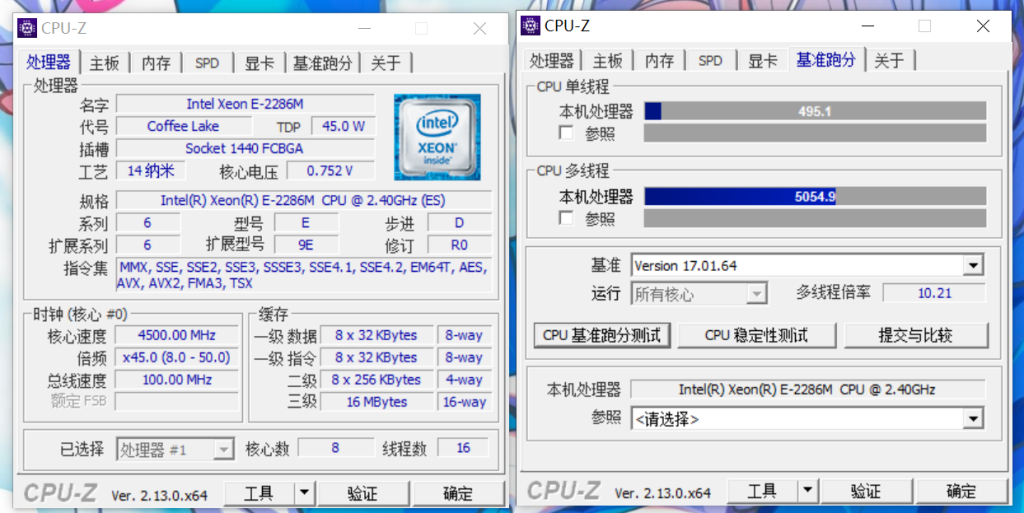Viewport: 1024px width, 513px height.
Task: Open the 已选择 处理器 #1 dropdown
Action: click(223, 449)
